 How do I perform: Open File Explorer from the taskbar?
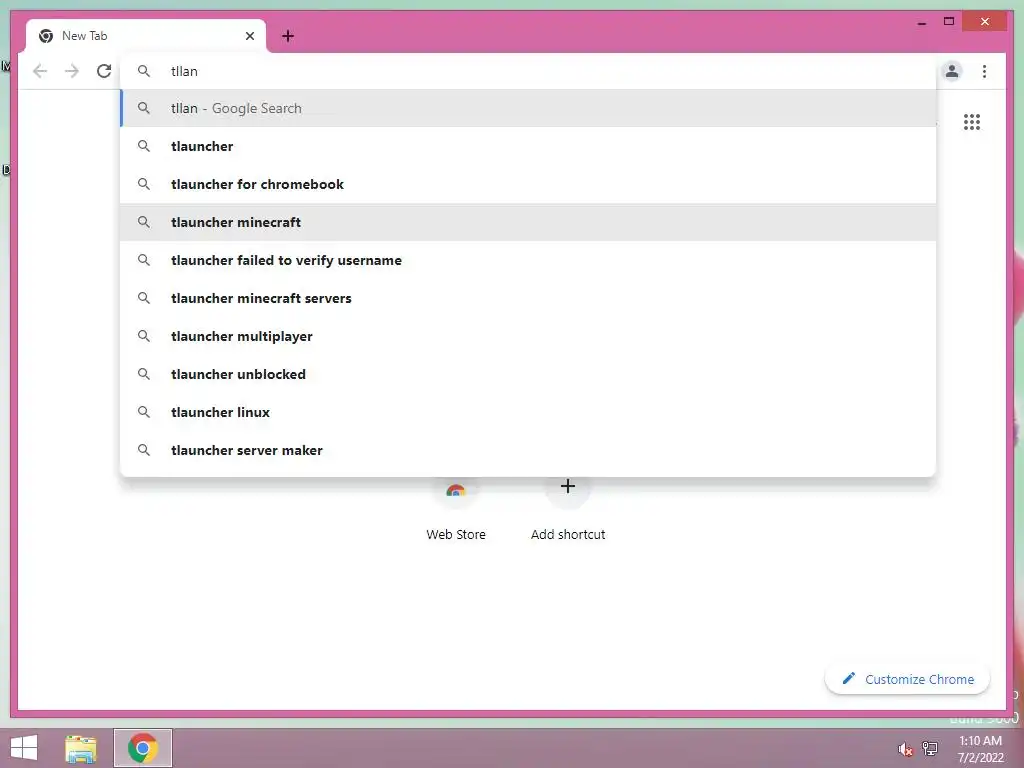tap(81, 748)
